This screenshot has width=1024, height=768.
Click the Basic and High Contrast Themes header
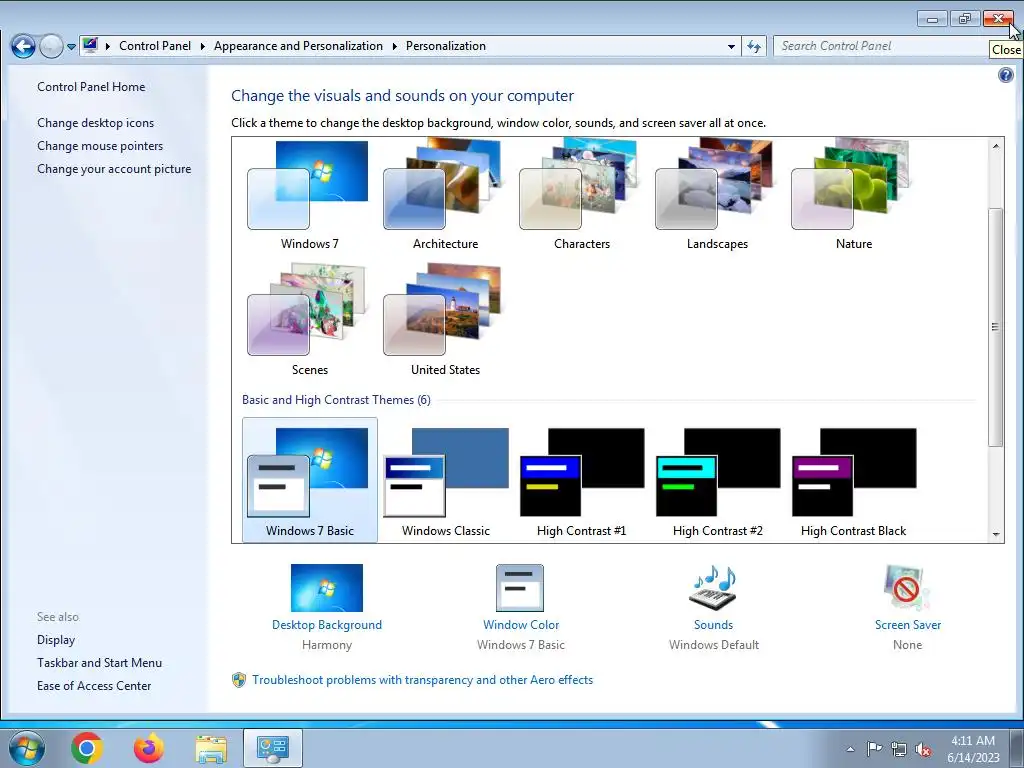(x=336, y=400)
